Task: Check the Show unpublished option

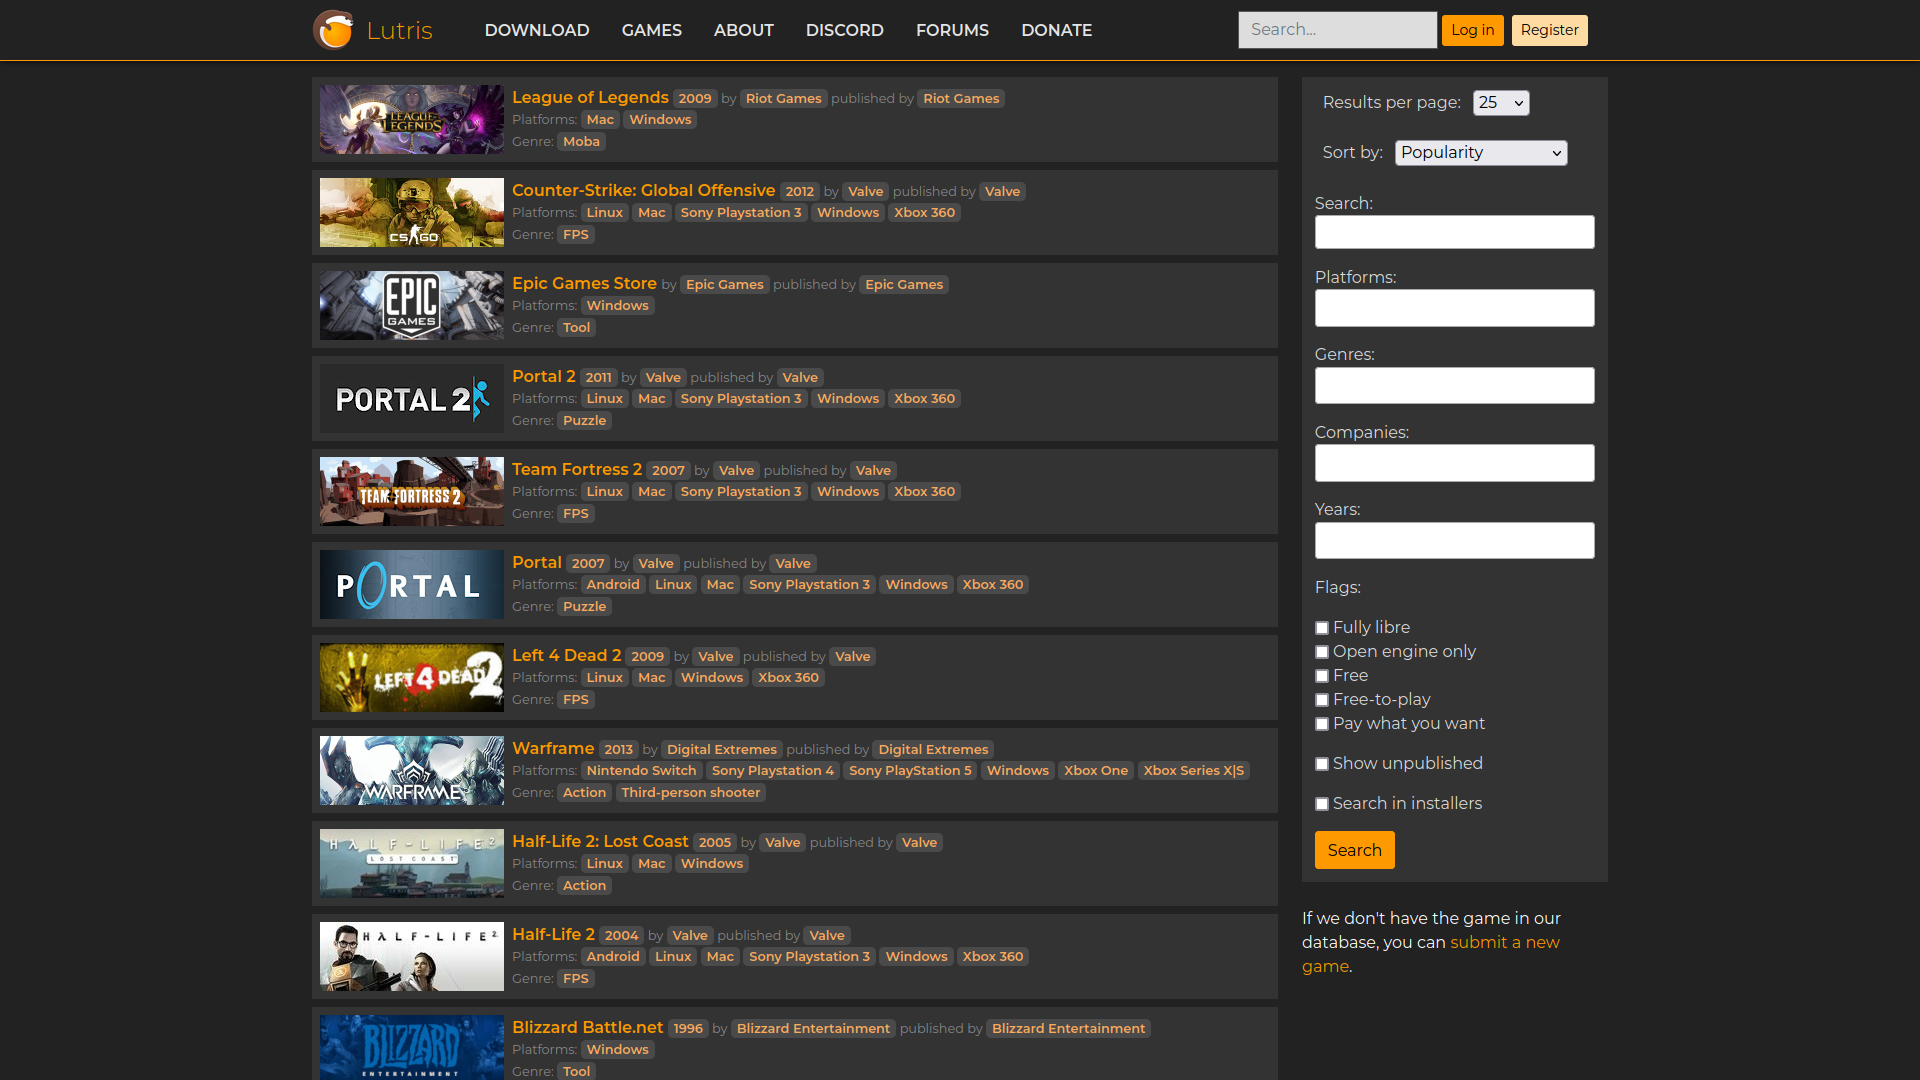Action: [x=1322, y=764]
